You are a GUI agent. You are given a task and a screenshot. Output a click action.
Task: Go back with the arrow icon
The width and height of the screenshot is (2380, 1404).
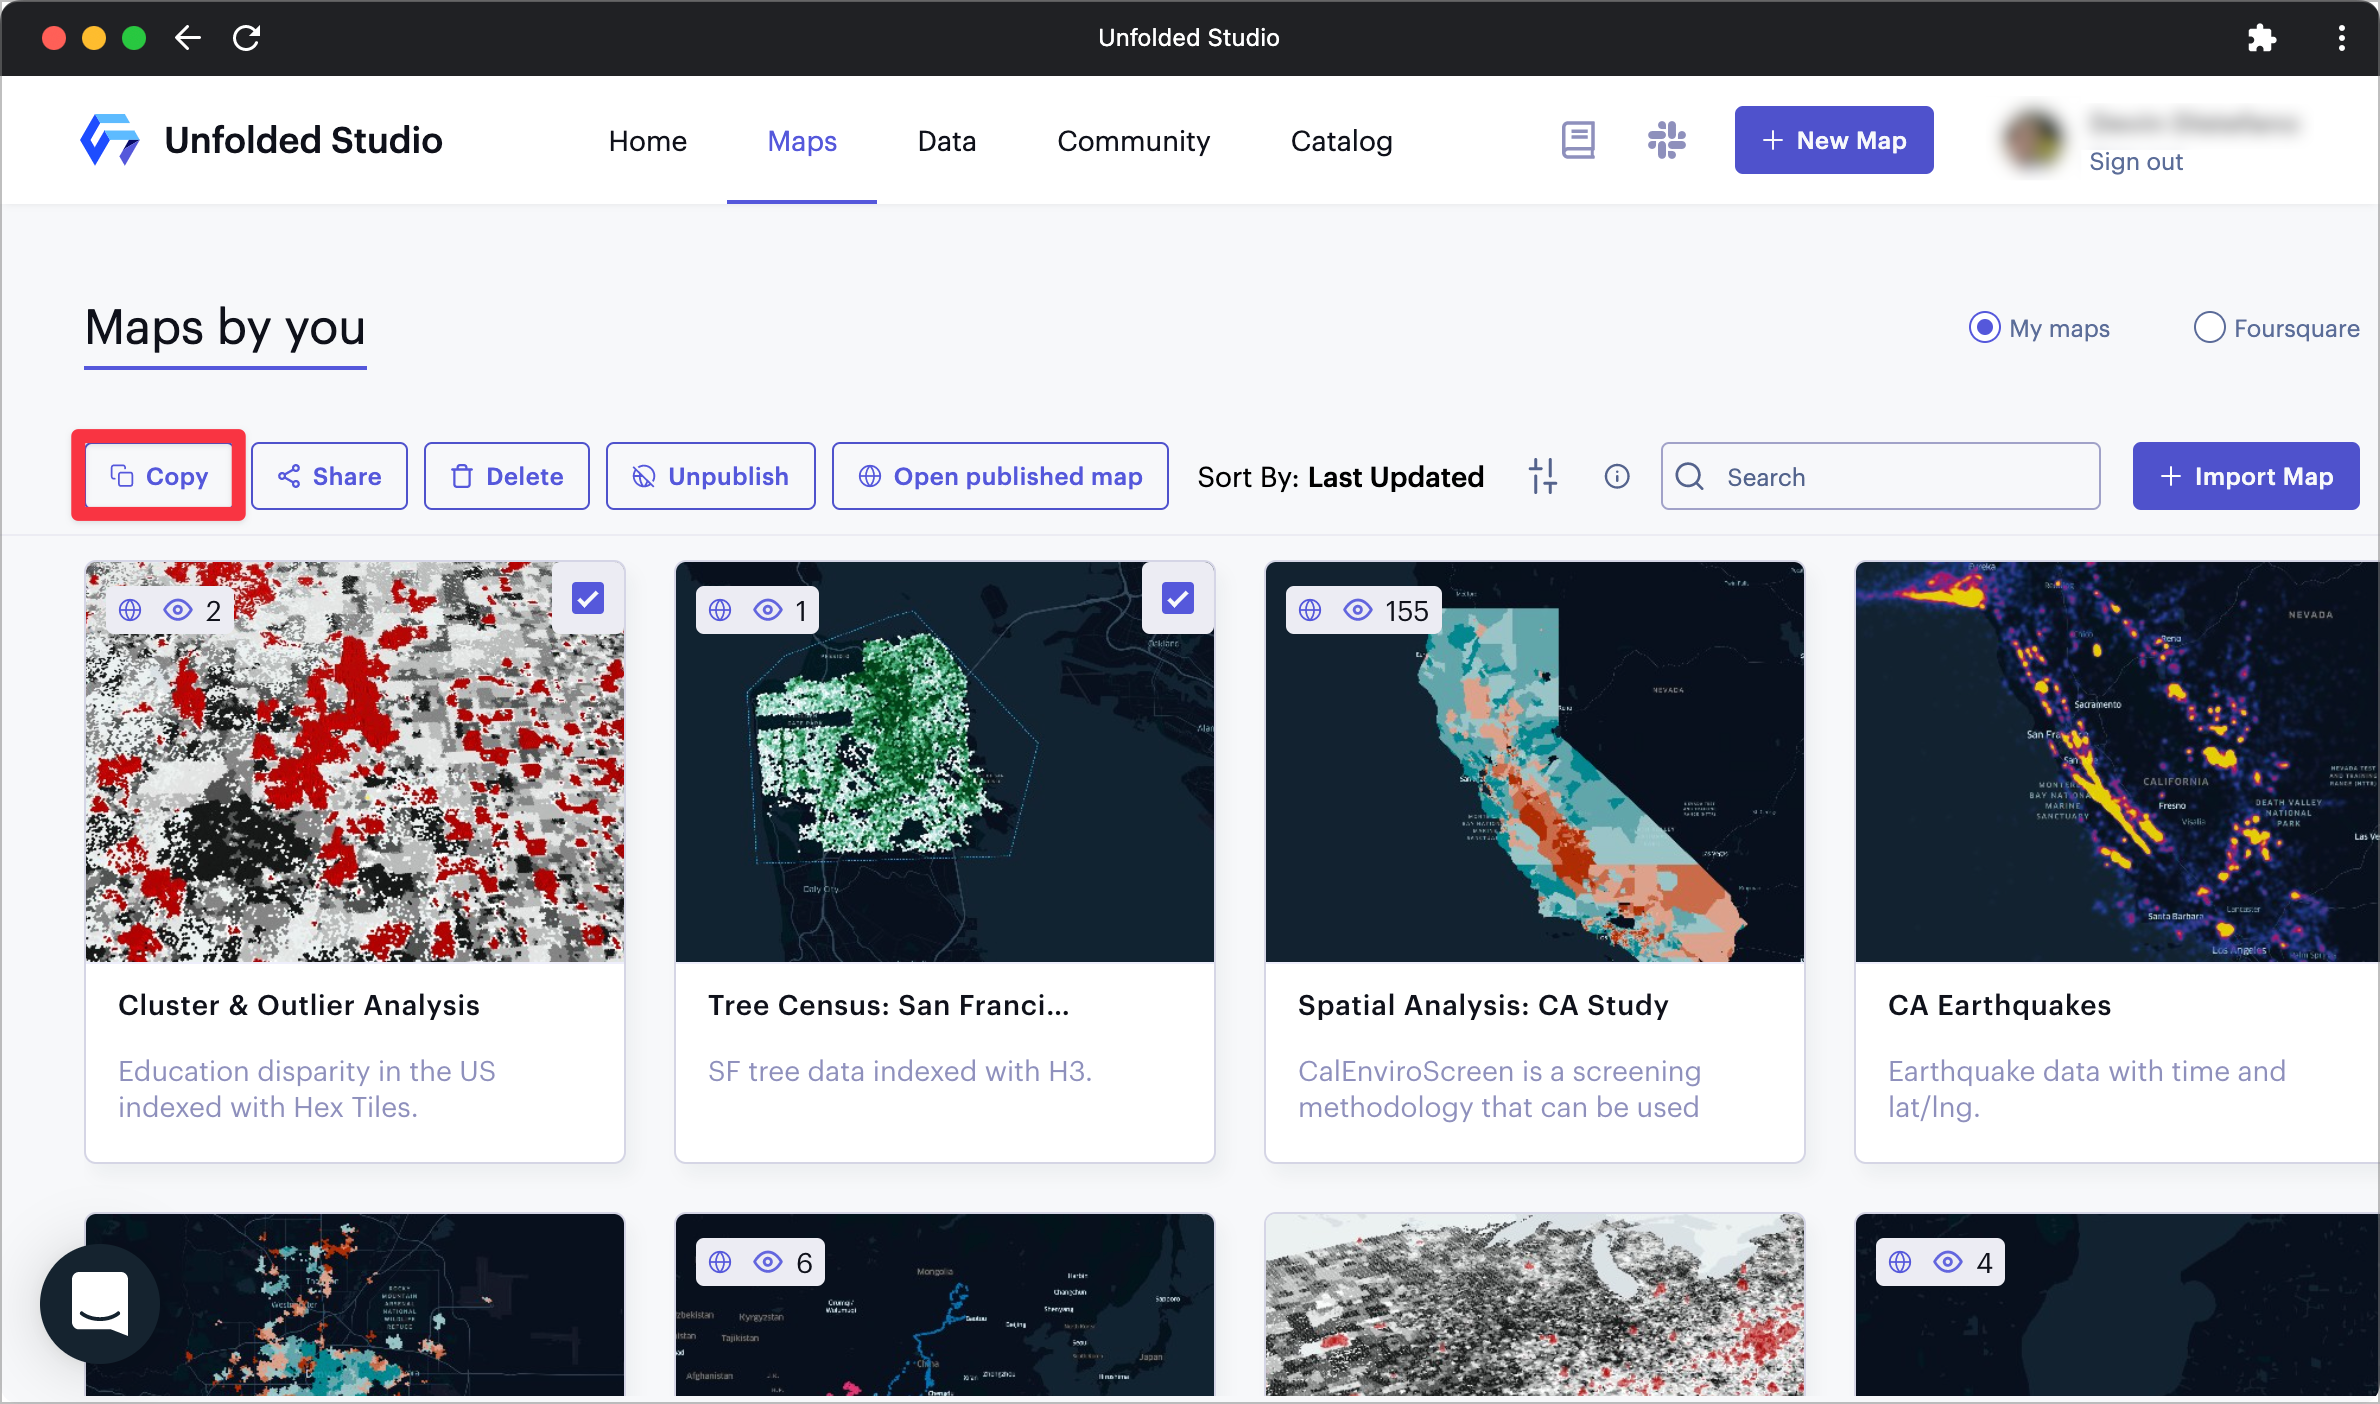tap(188, 38)
